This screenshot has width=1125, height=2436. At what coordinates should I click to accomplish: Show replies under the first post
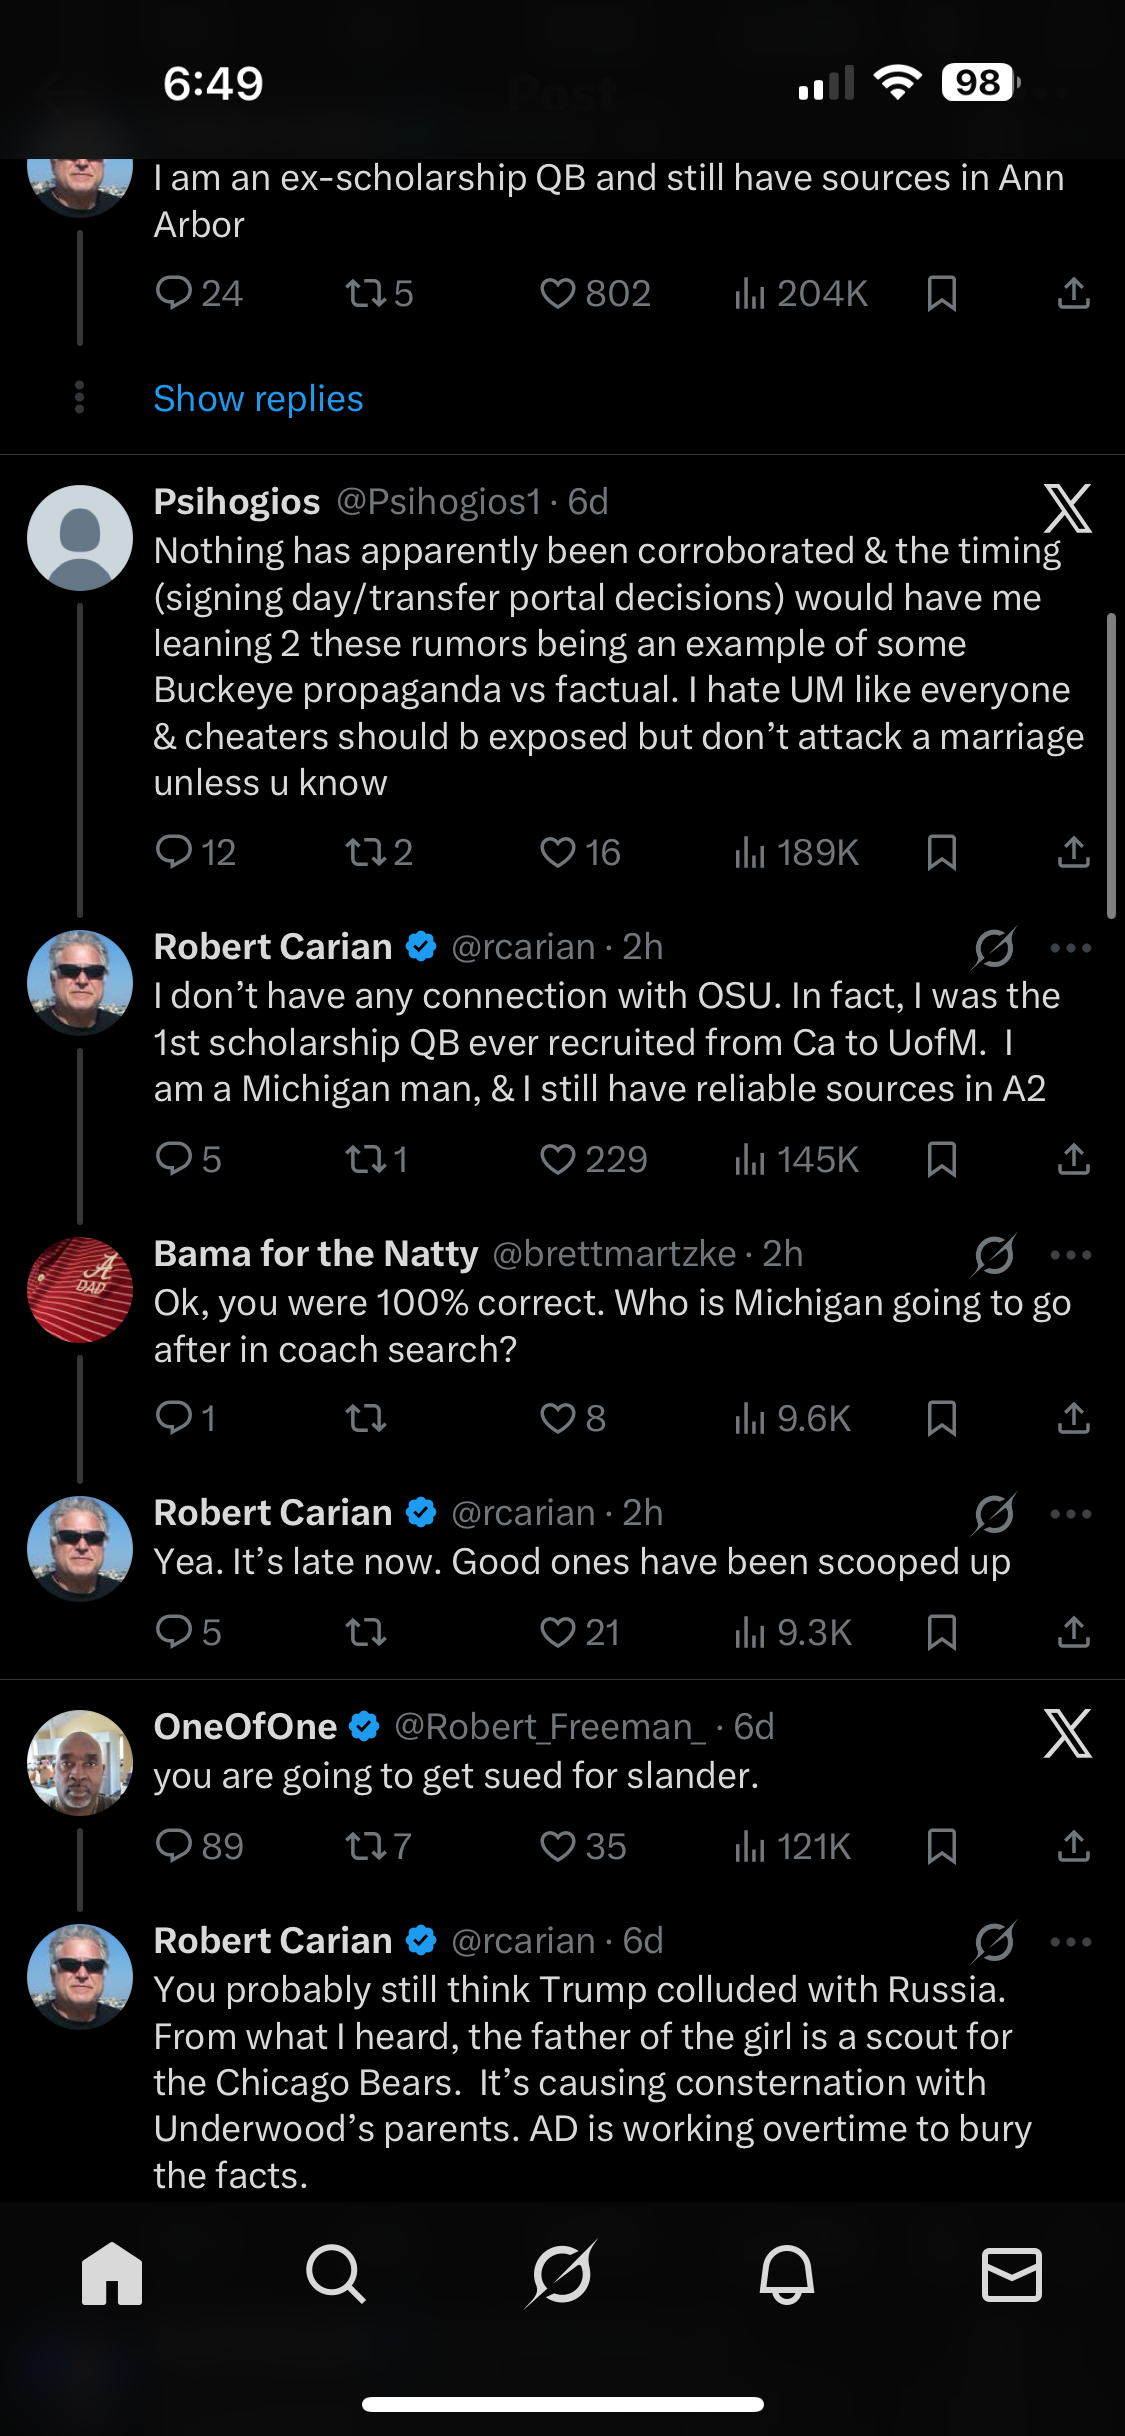click(258, 399)
